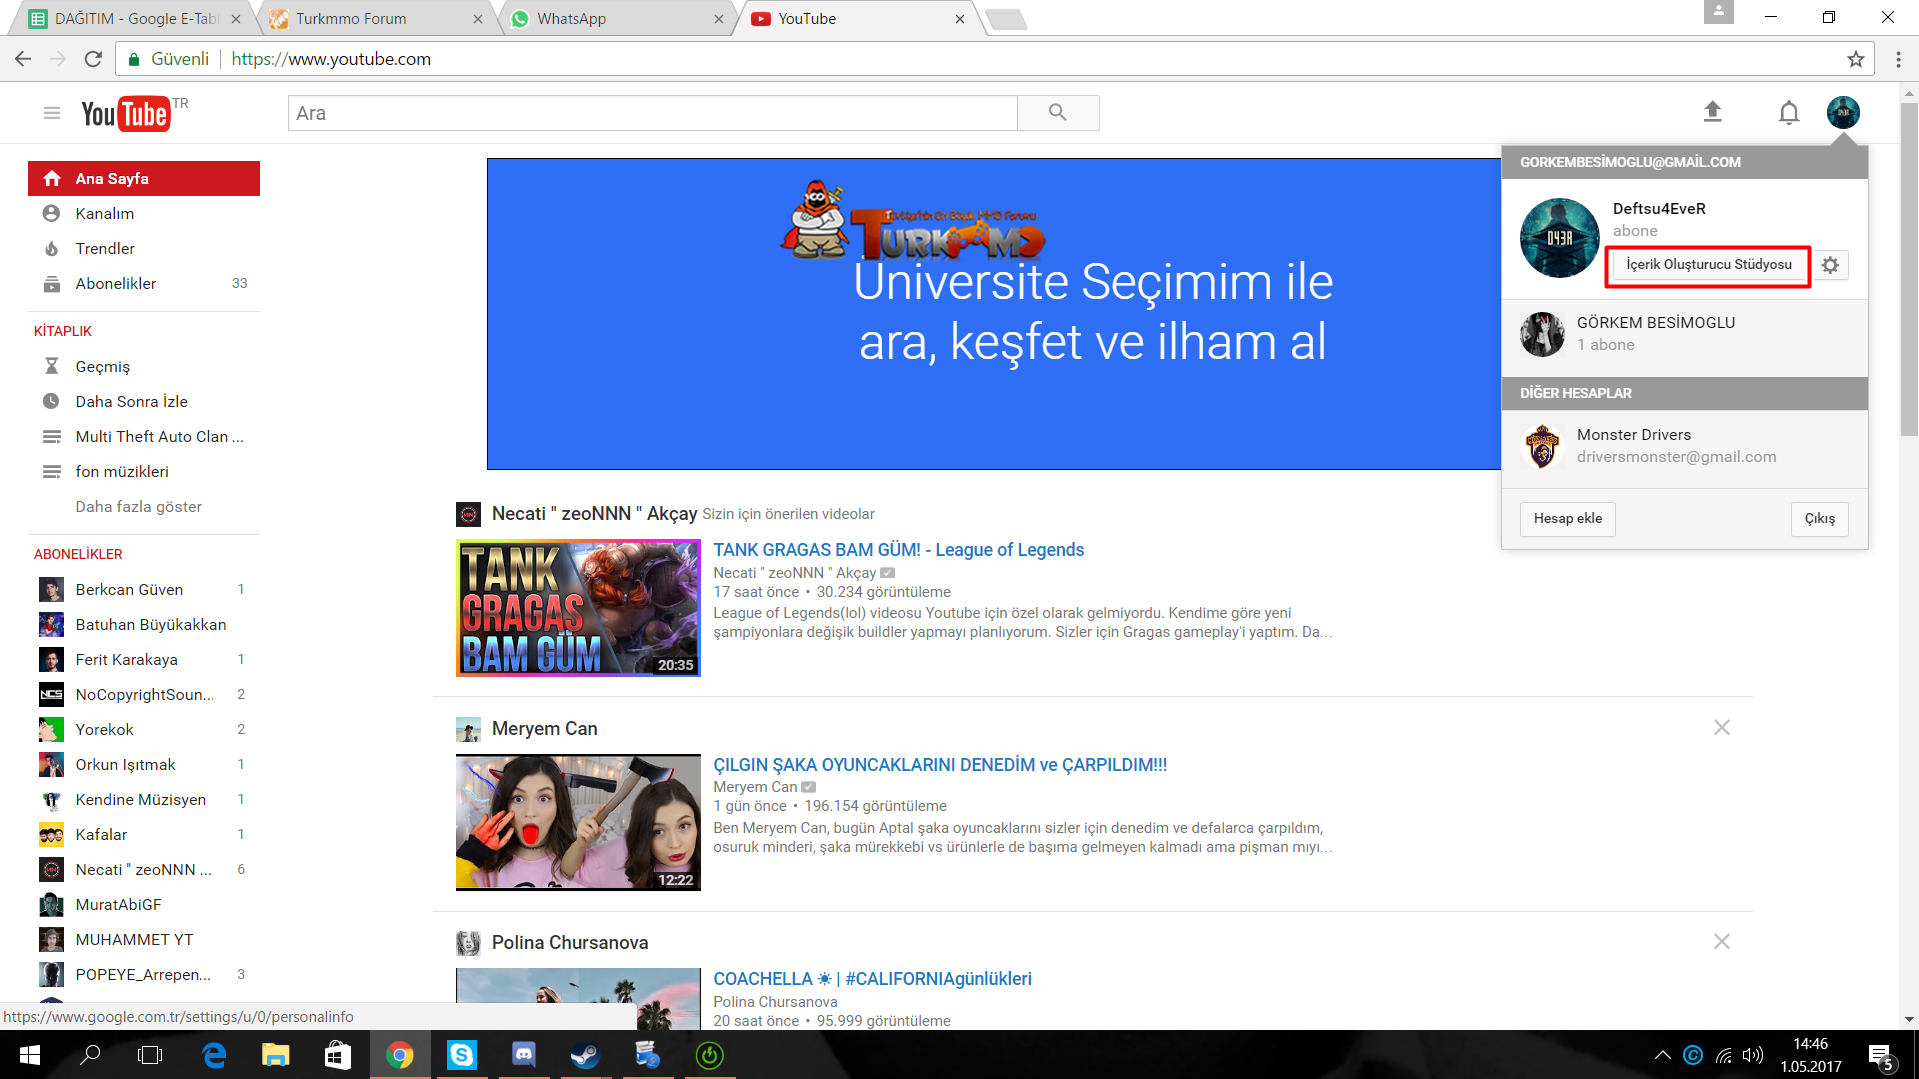
Task: Open Windows Store from taskbar
Action: 338,1055
